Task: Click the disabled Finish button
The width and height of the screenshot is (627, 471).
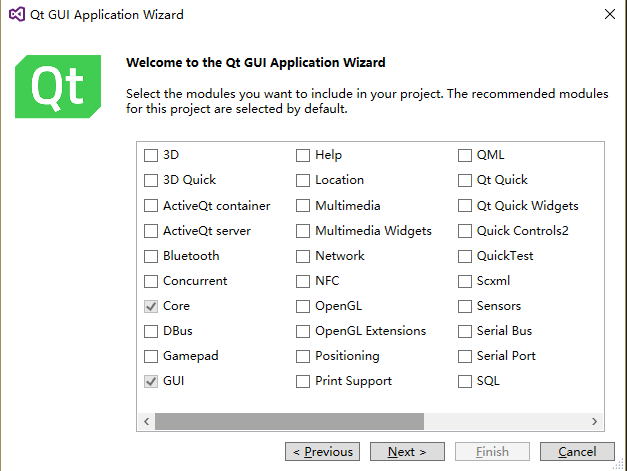Action: click(x=492, y=451)
